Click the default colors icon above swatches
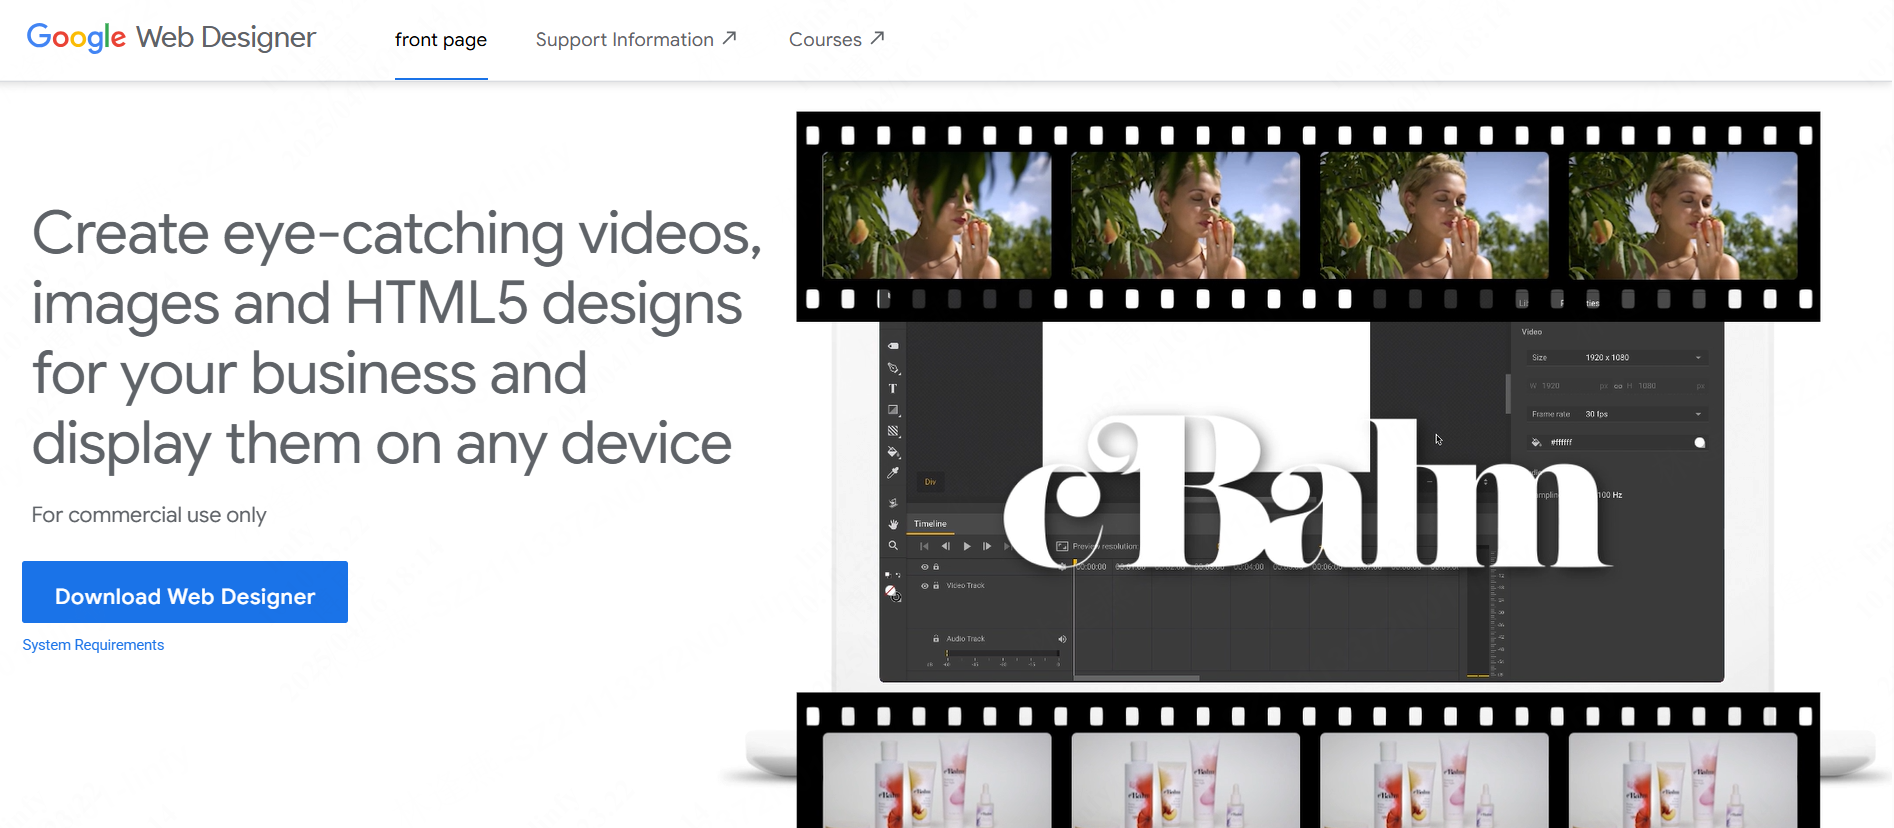Screen dimensions: 1894x828 coord(887,575)
